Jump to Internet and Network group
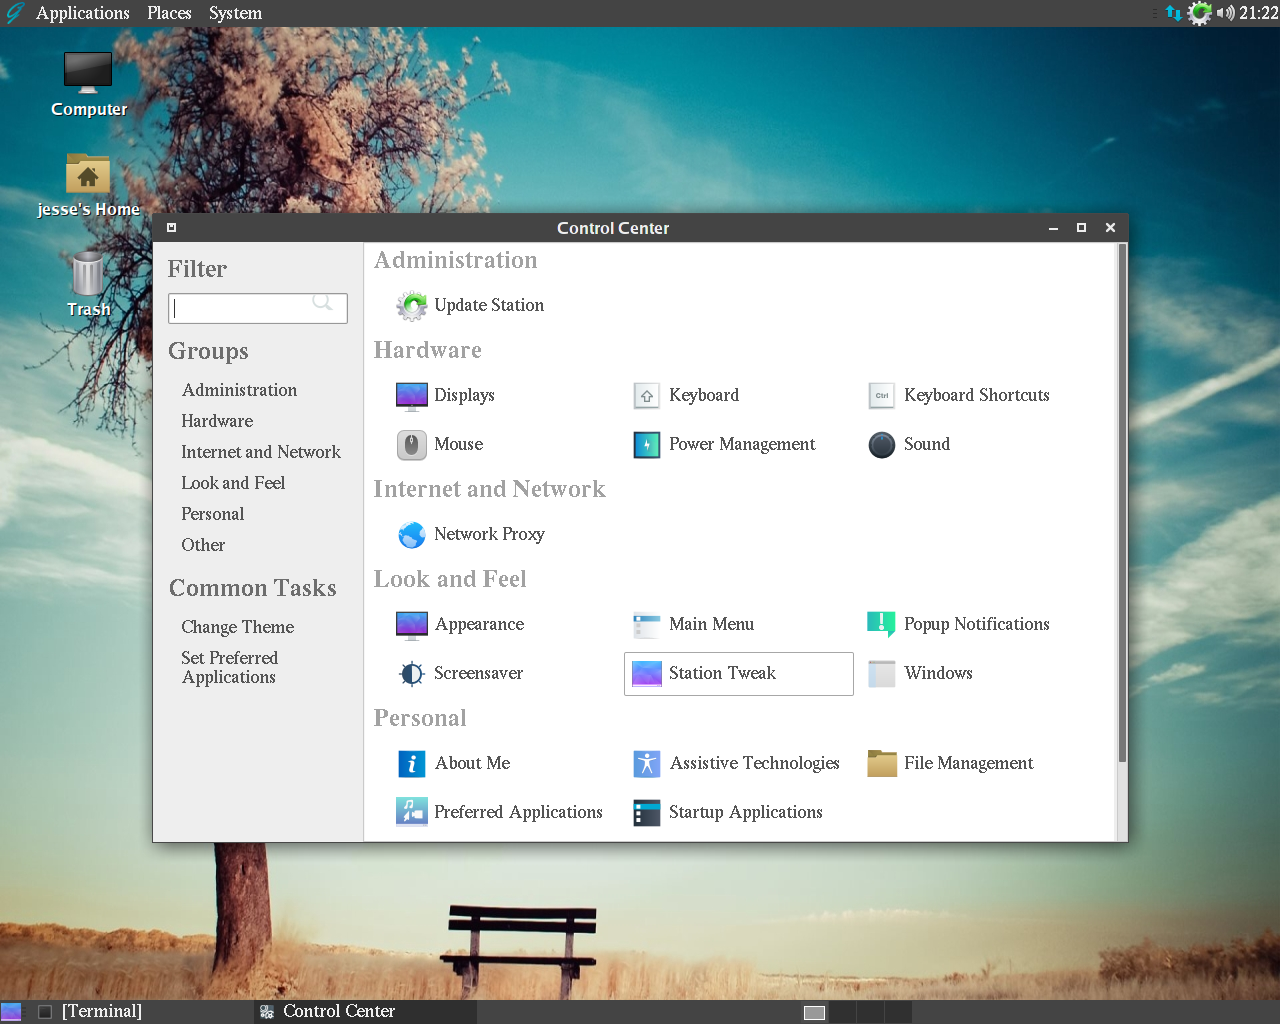 click(x=261, y=452)
